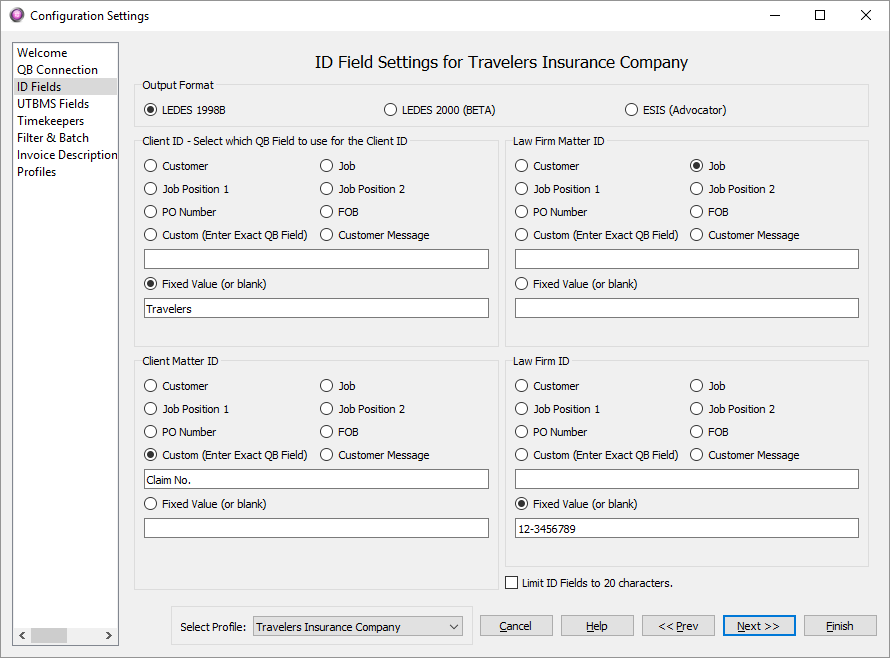The image size is (890, 658).
Task: Click the sidebar horizontal scrollbar thumb
Action: (x=49, y=635)
